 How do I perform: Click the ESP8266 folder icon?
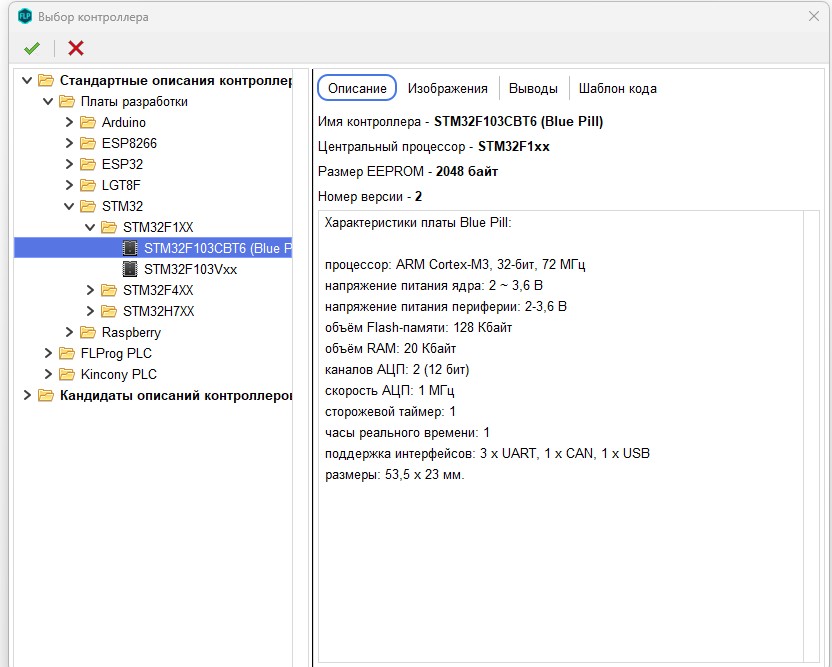click(x=88, y=143)
